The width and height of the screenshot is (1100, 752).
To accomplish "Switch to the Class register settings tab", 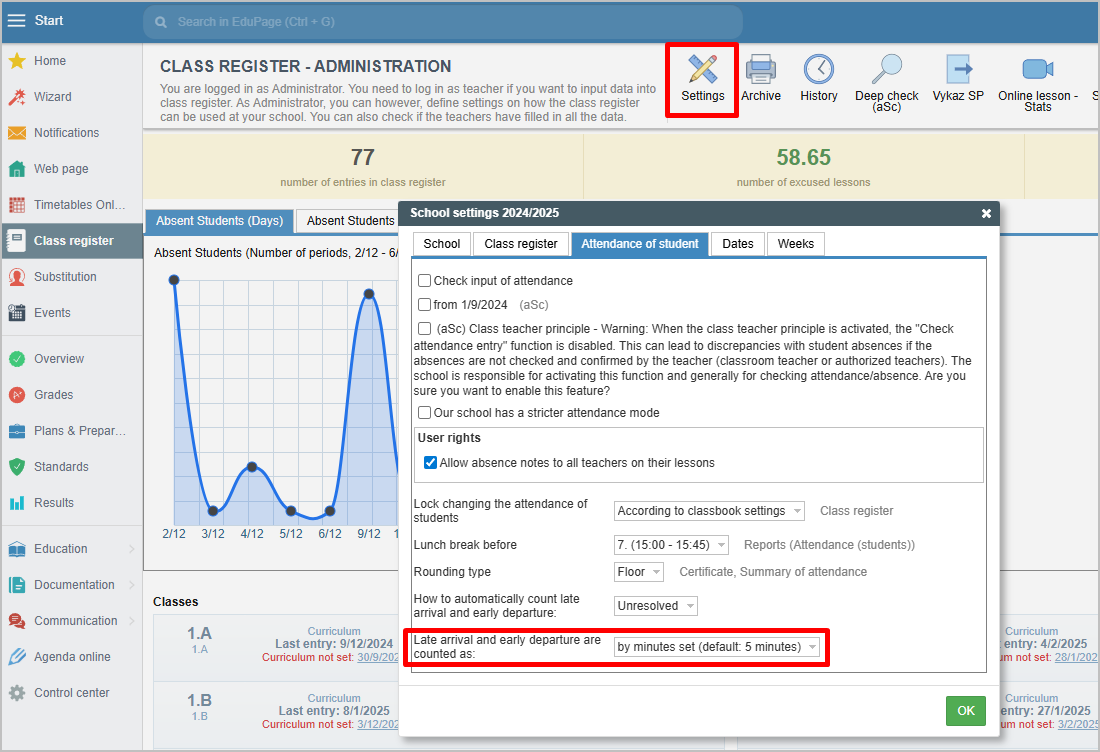I will click(520, 244).
